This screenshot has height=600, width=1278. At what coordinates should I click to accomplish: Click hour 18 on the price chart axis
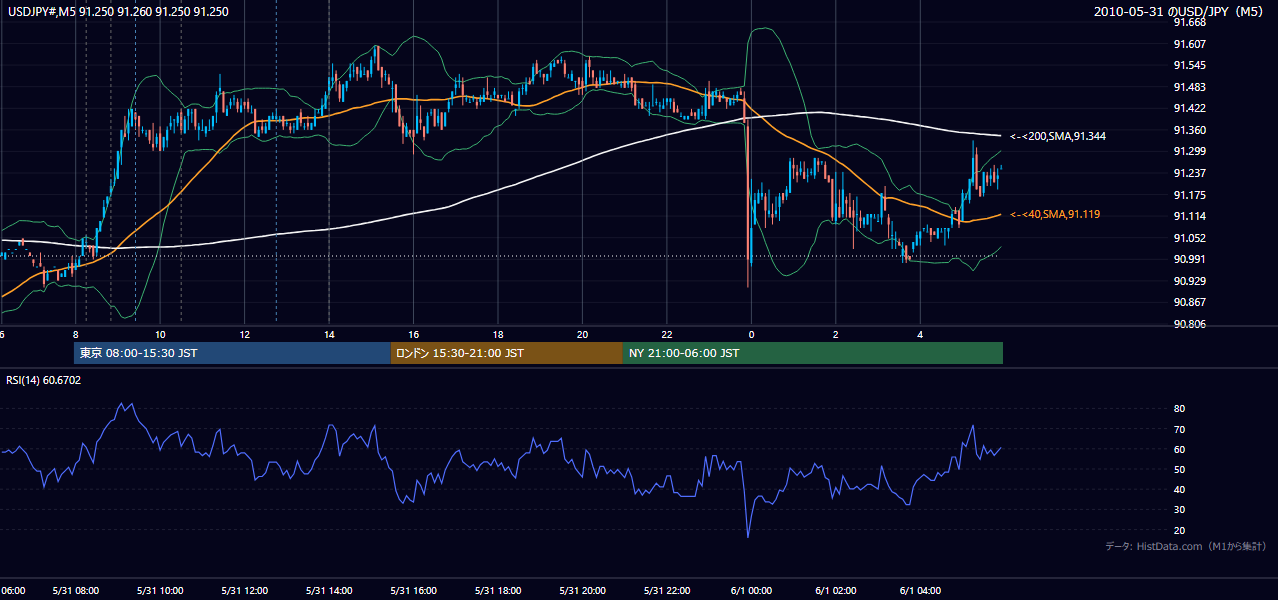coord(498,335)
